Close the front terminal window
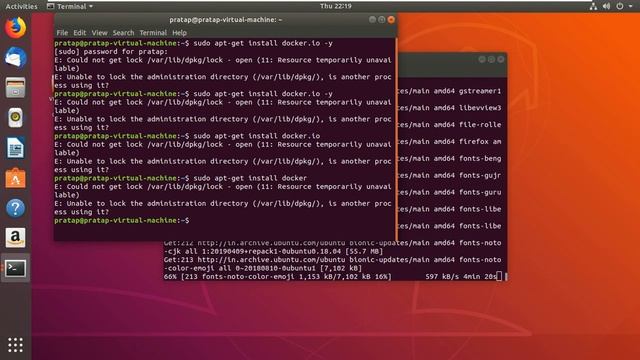640x360 pixels. coord(391,20)
